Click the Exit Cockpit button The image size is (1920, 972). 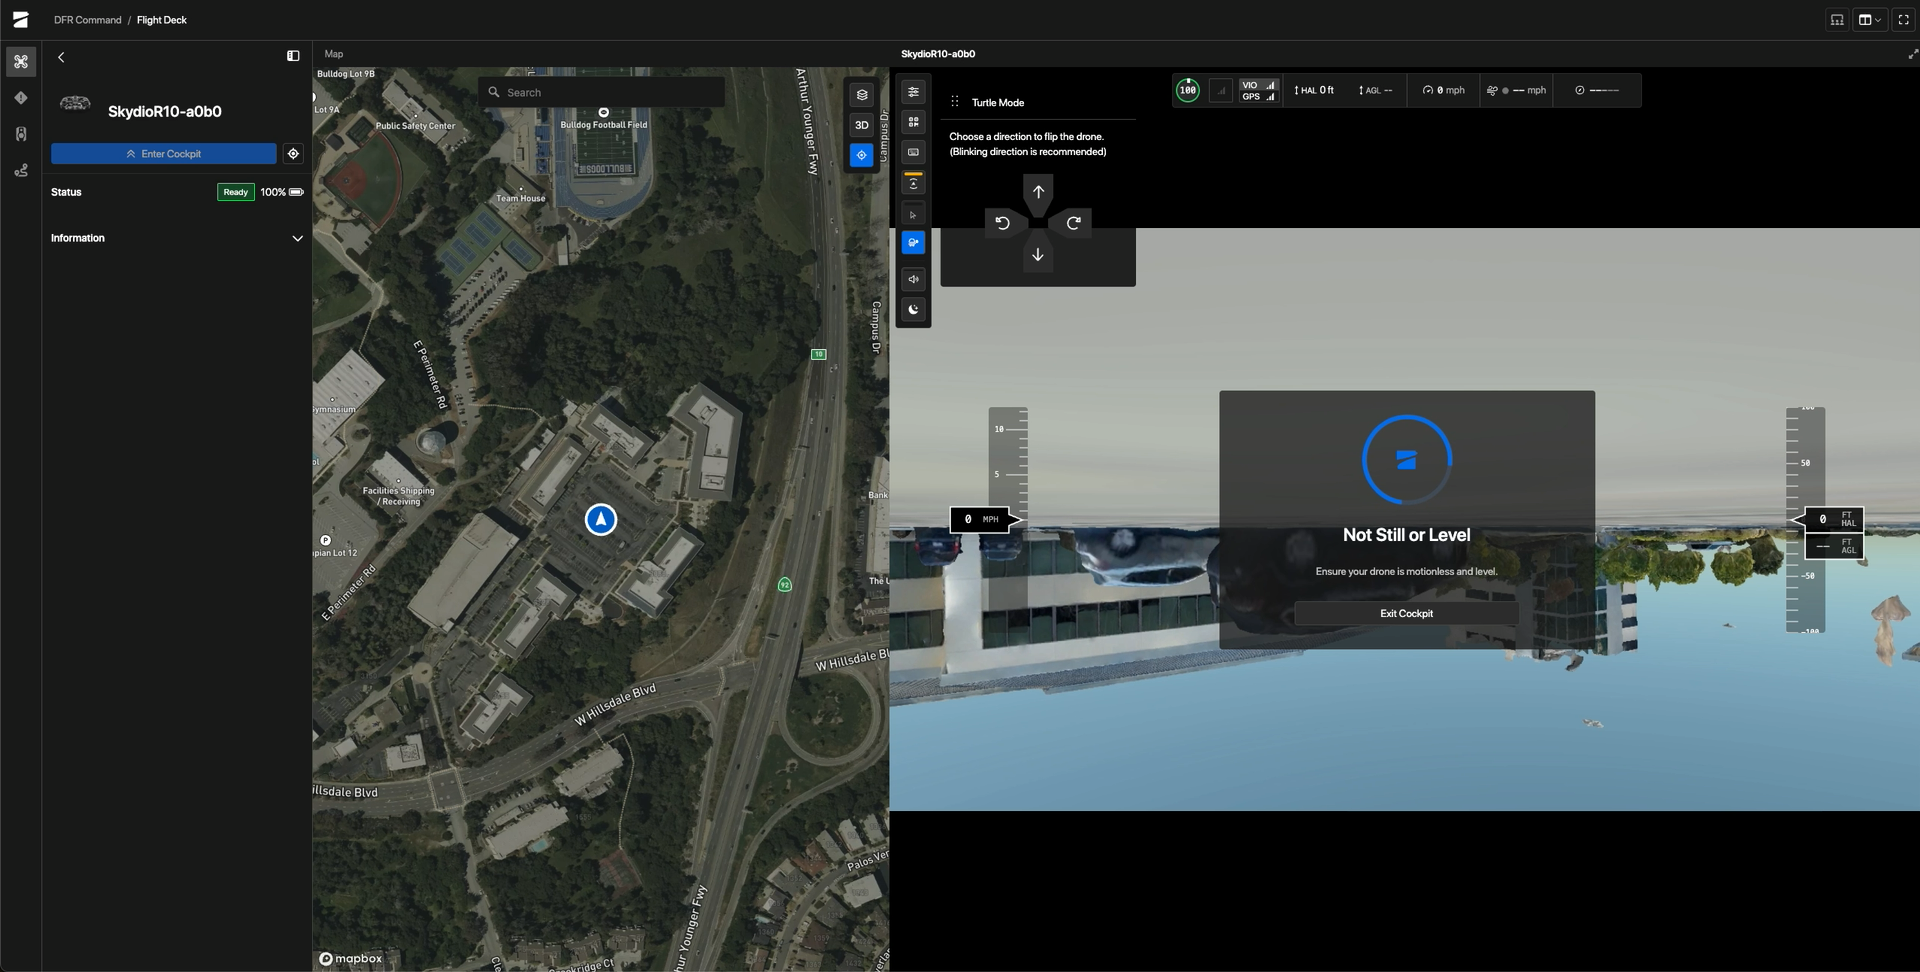pyautogui.click(x=1406, y=614)
